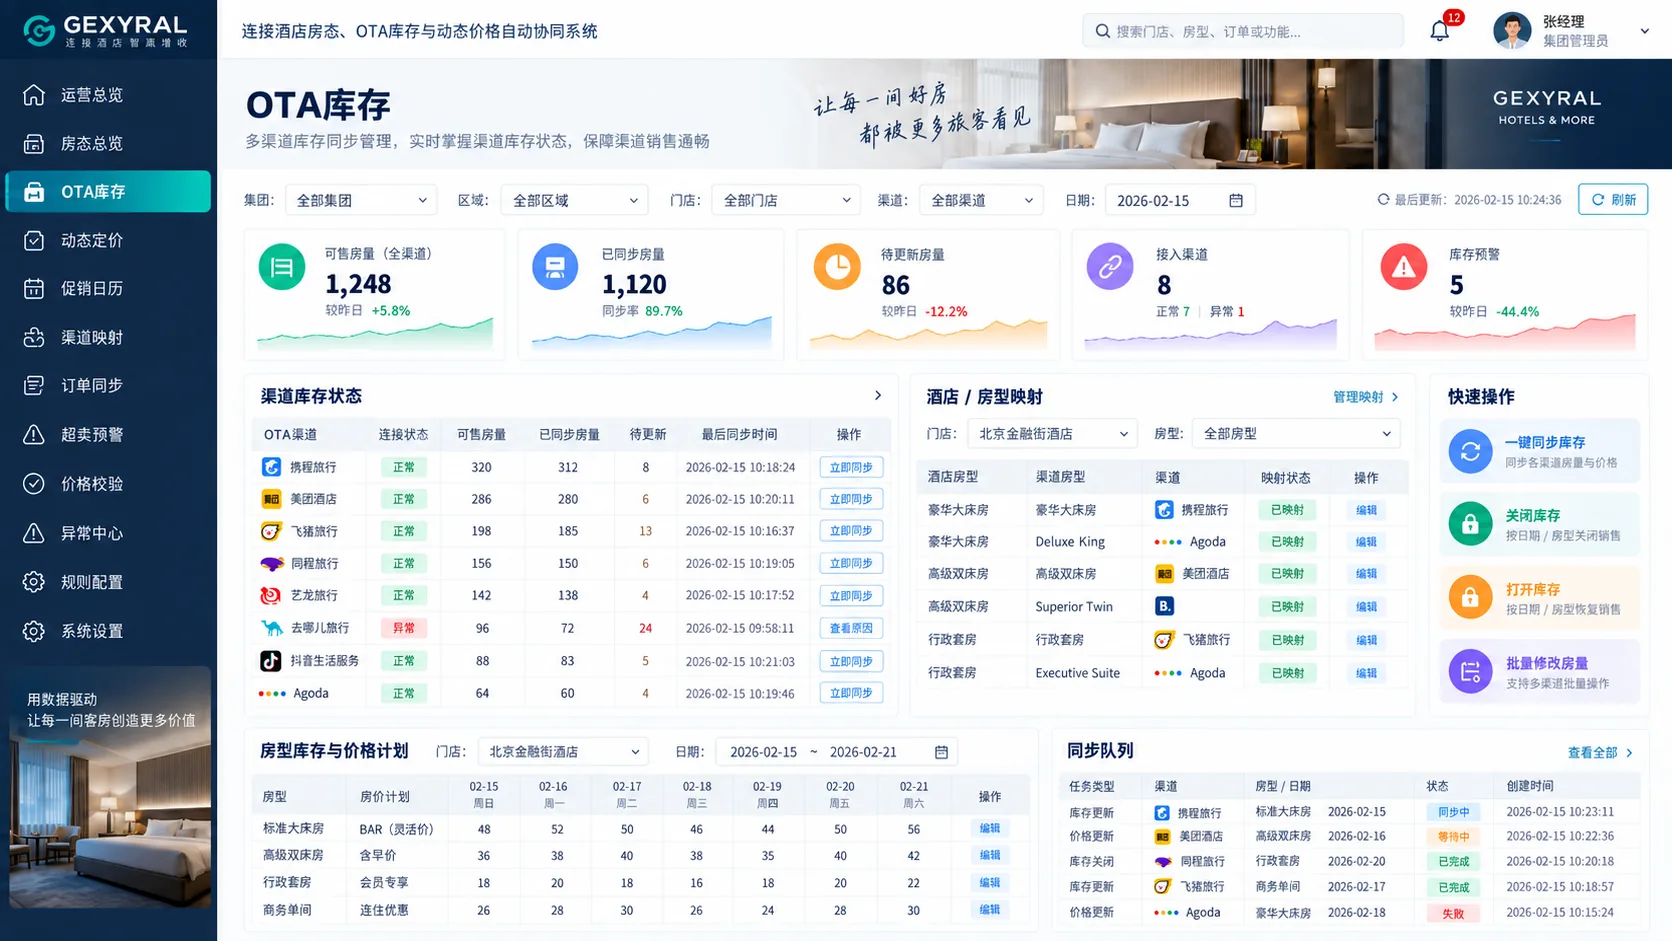This screenshot has height=941, width=1672.
Task: Click the 2026-02-15 date range start field
Action: coord(763,752)
